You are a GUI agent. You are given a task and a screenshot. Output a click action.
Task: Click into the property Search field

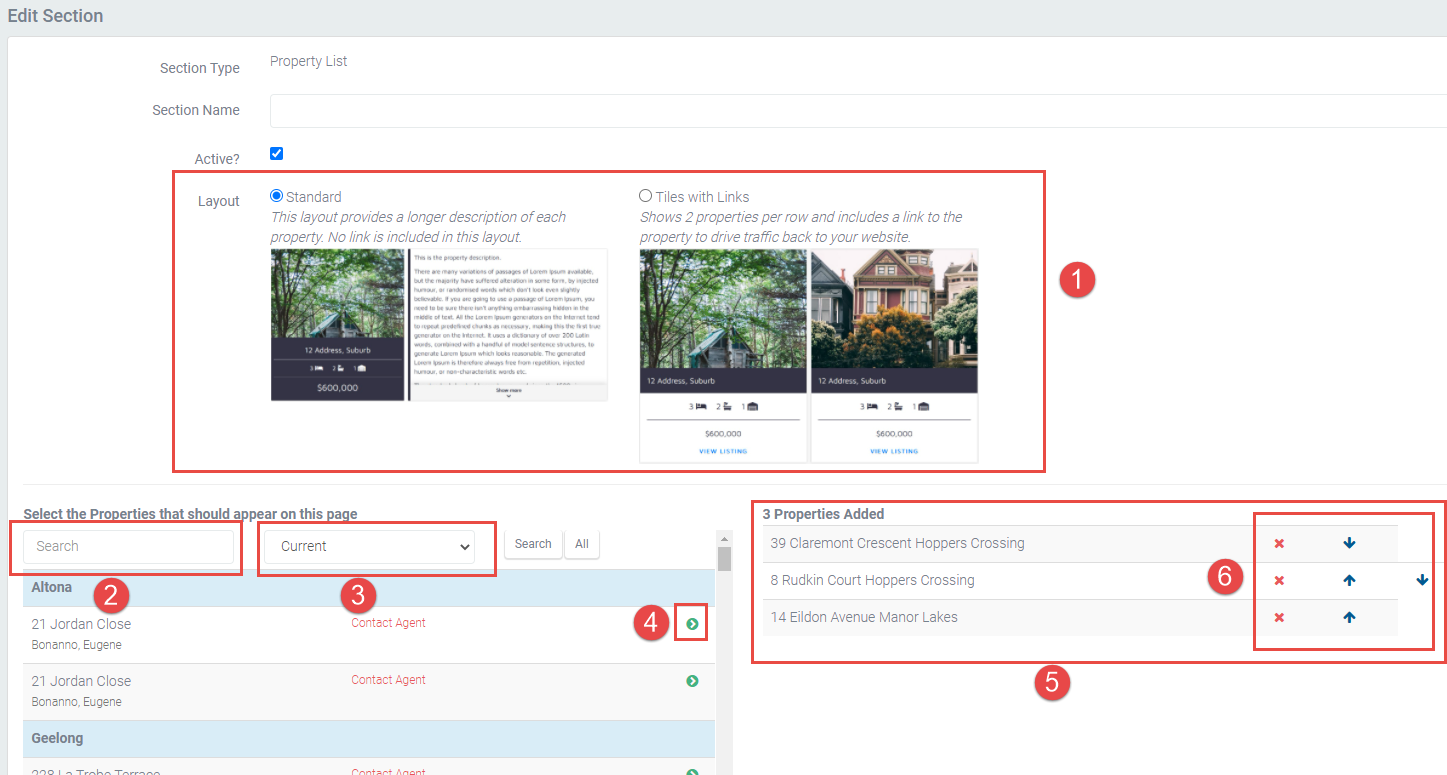128,547
